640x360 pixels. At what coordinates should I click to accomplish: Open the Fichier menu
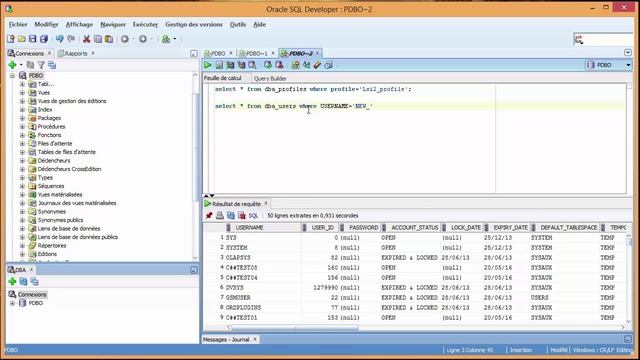click(18, 24)
